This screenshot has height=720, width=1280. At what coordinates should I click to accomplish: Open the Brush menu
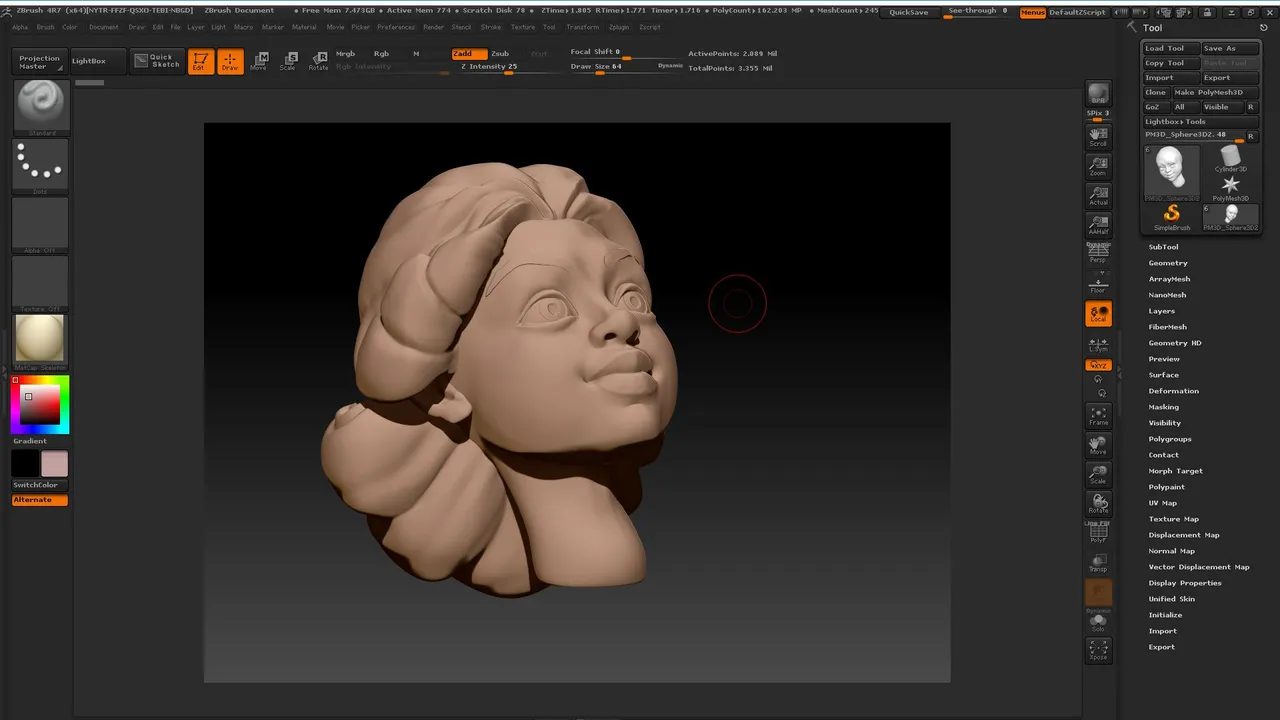click(x=46, y=27)
